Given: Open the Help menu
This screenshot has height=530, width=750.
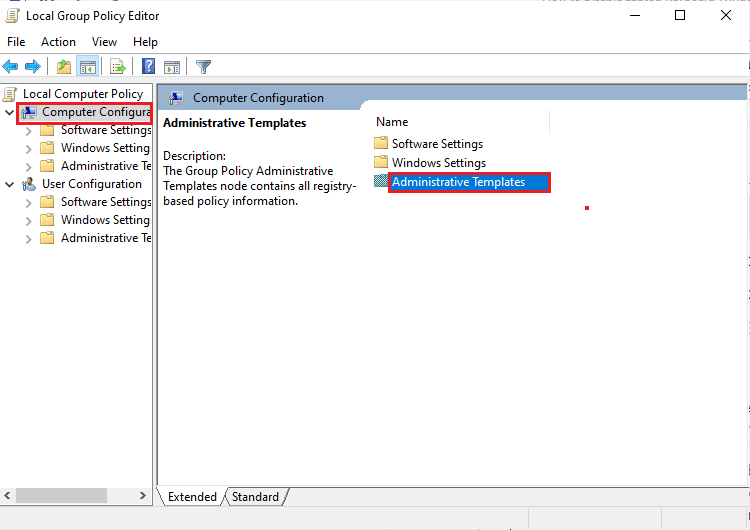Looking at the screenshot, I should (x=145, y=42).
